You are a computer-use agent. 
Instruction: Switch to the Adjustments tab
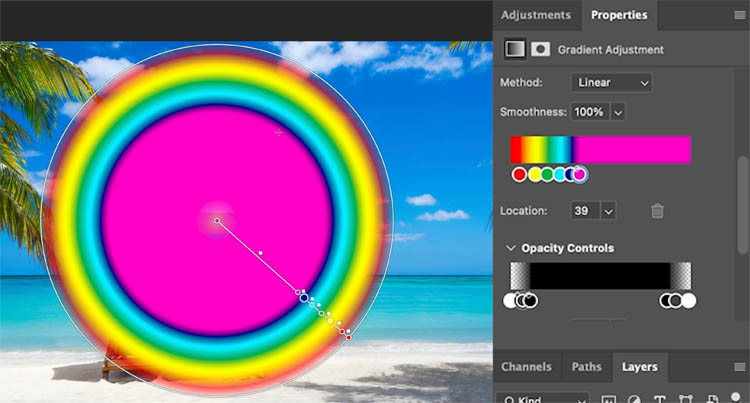(x=536, y=15)
